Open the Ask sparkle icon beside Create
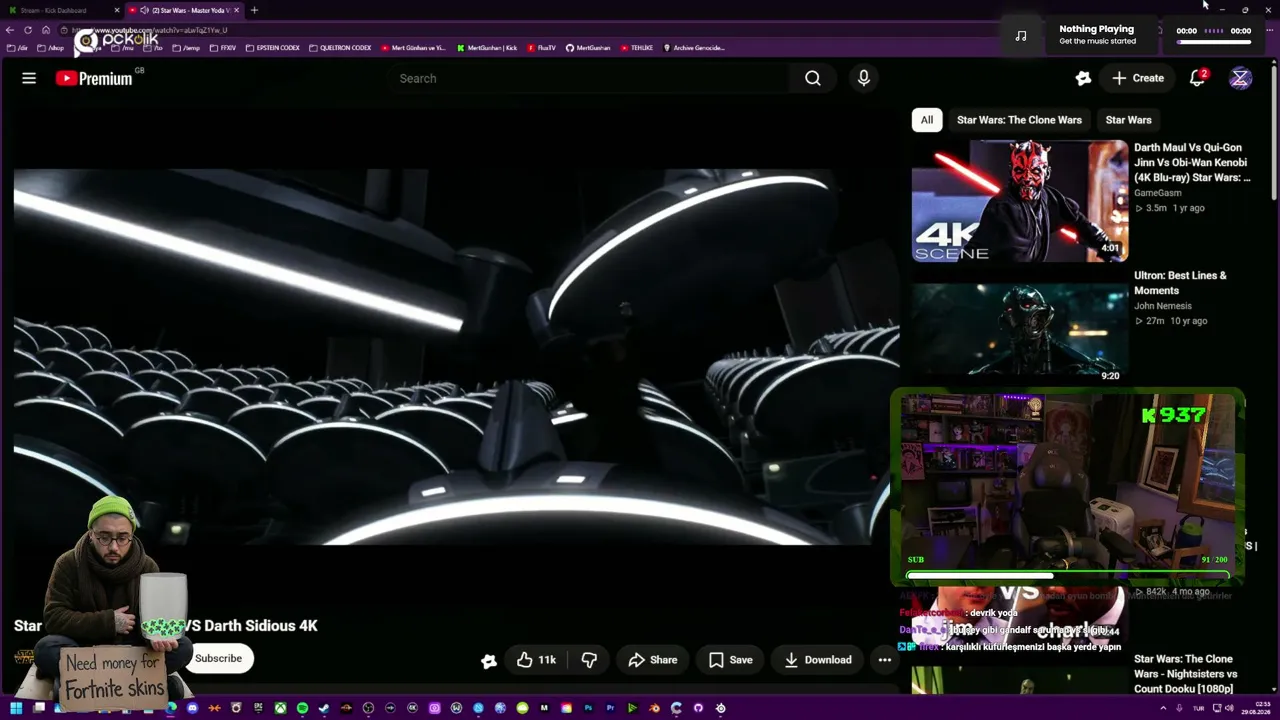 click(x=1083, y=78)
